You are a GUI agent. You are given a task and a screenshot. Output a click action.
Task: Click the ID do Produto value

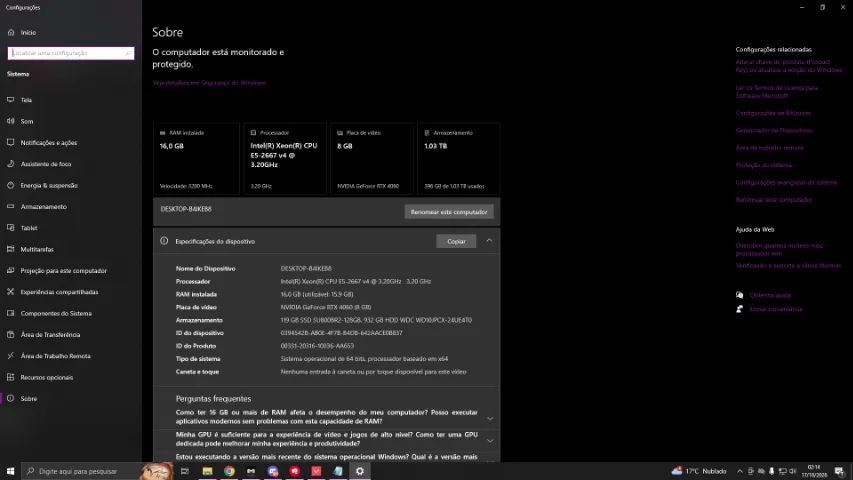pyautogui.click(x=317, y=346)
